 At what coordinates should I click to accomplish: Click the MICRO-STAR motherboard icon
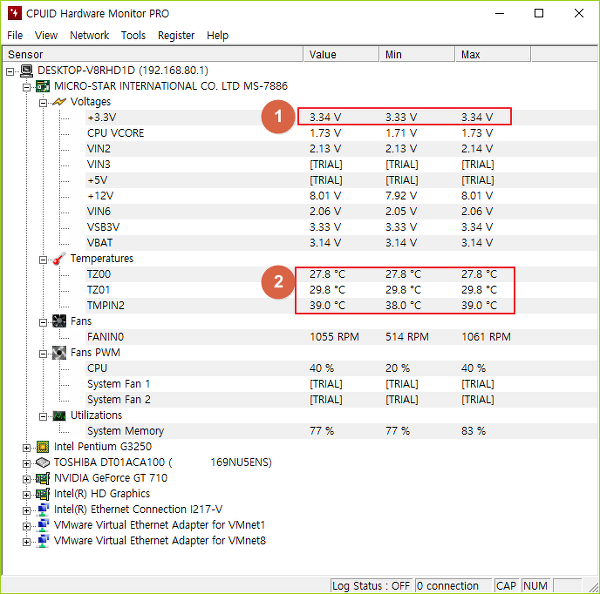coord(43,86)
